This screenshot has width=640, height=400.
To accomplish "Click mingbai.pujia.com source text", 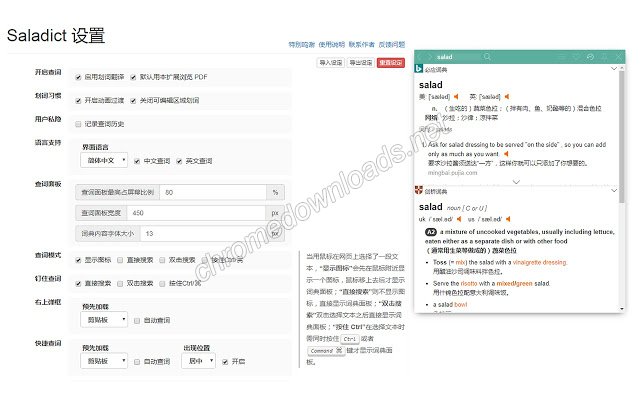I will coord(452,173).
